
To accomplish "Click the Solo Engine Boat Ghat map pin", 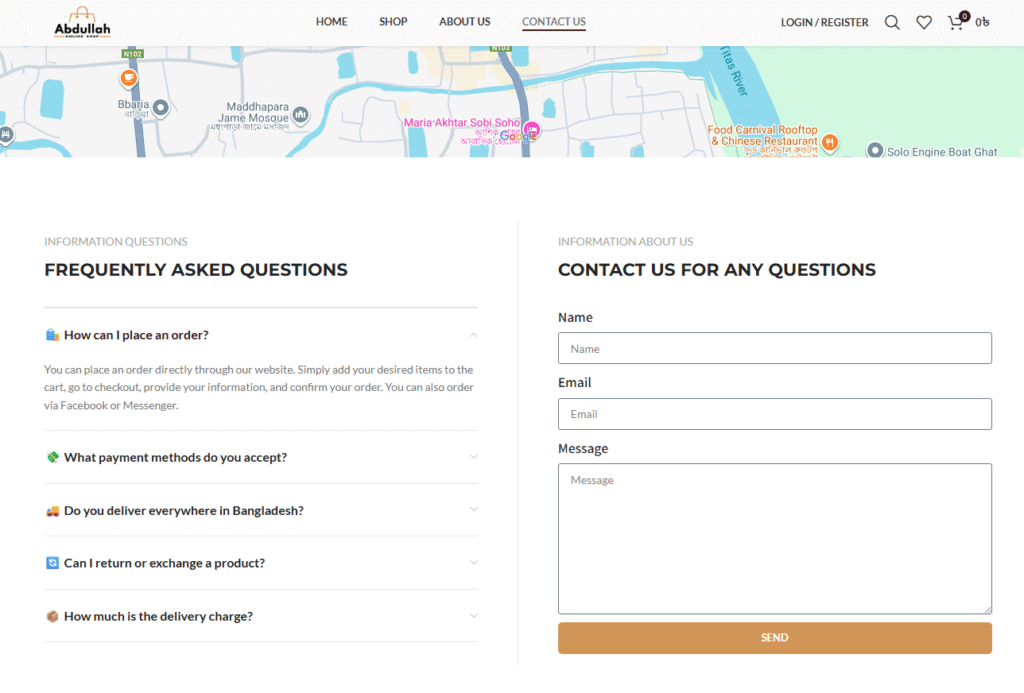I will (875, 151).
